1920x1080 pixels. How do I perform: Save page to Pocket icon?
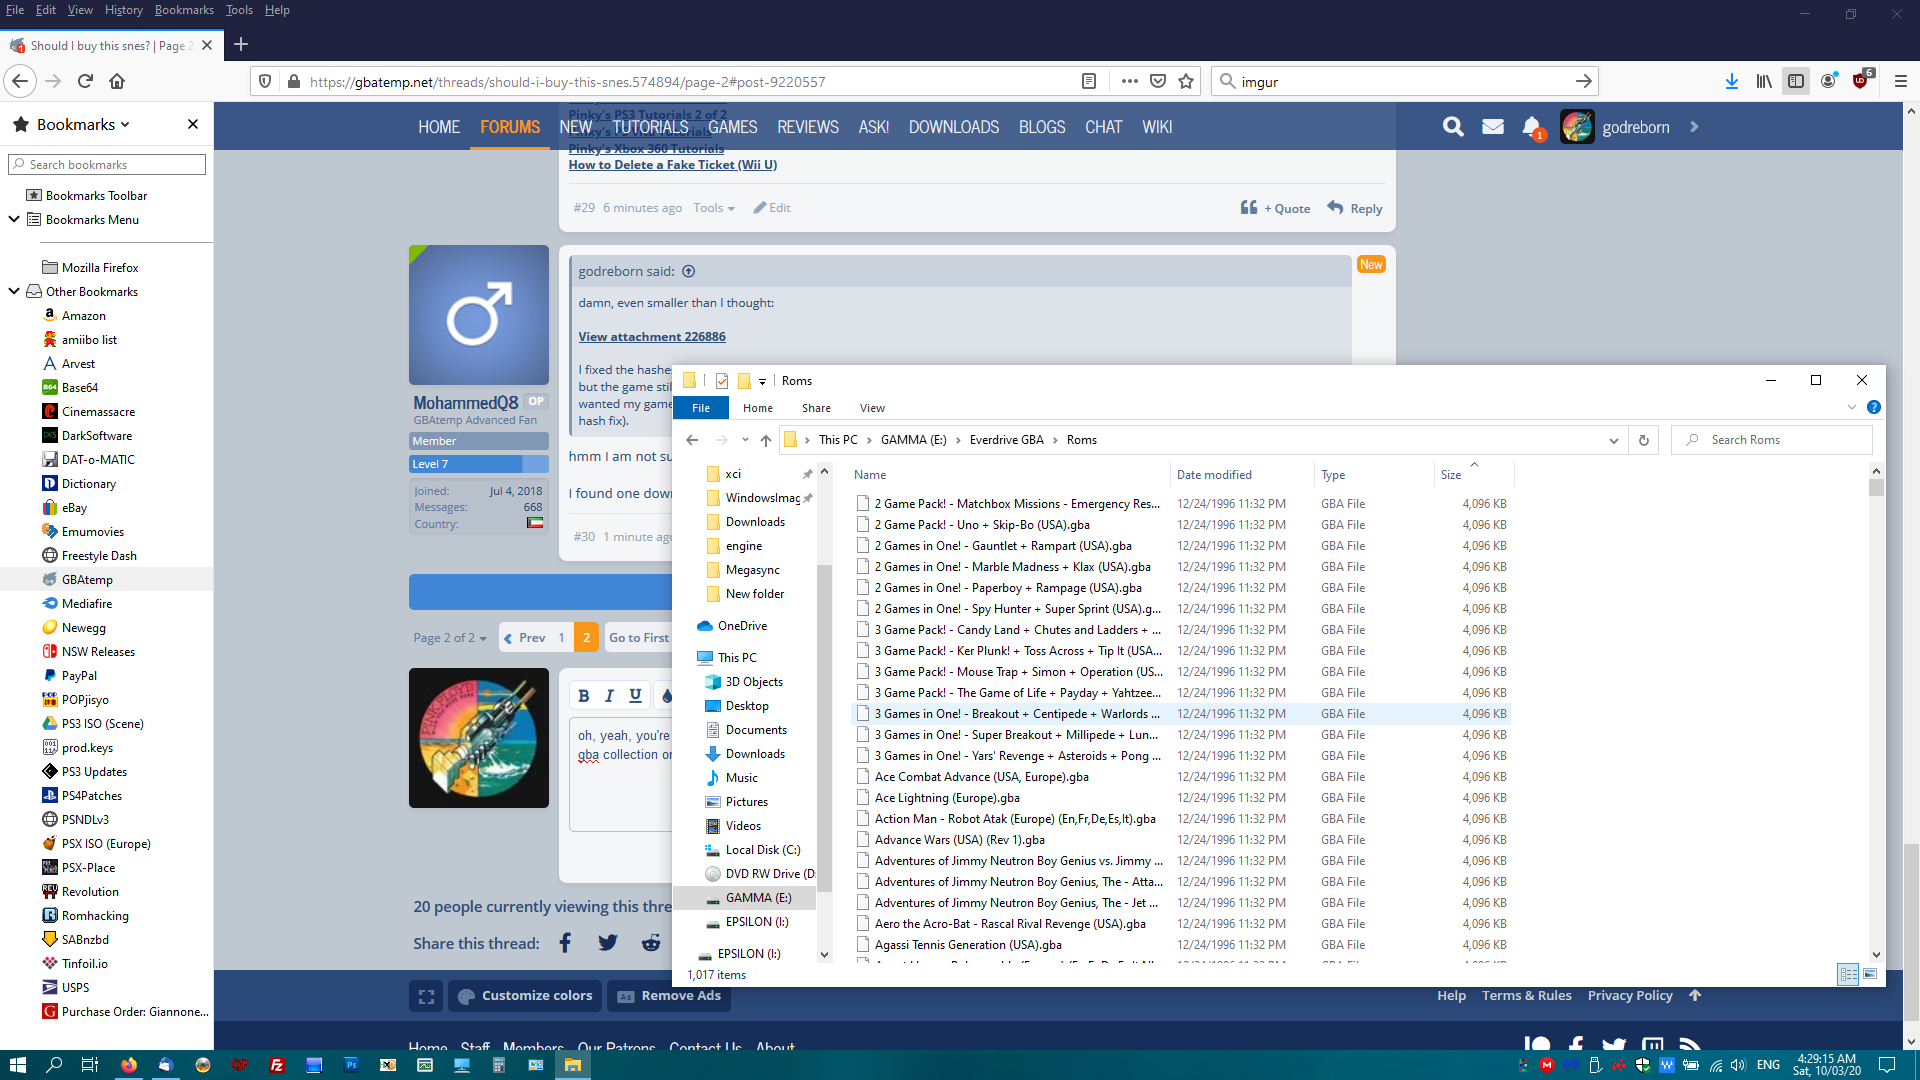coord(1158,82)
